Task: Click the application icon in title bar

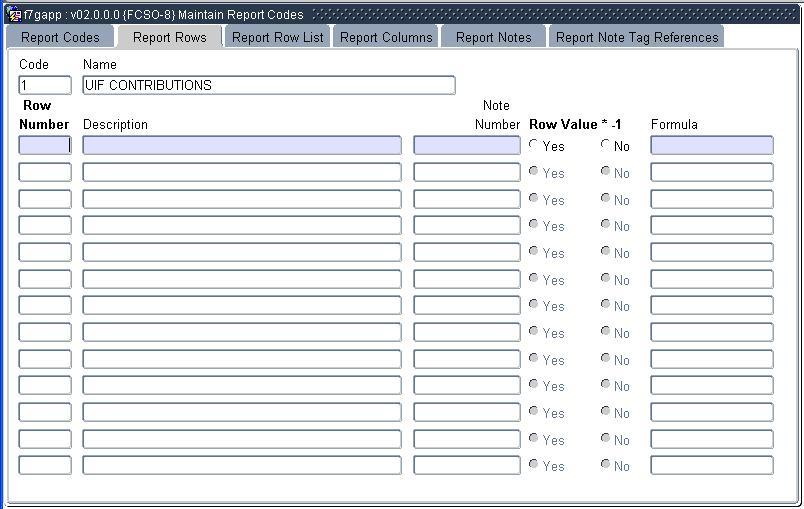Action: point(14,15)
